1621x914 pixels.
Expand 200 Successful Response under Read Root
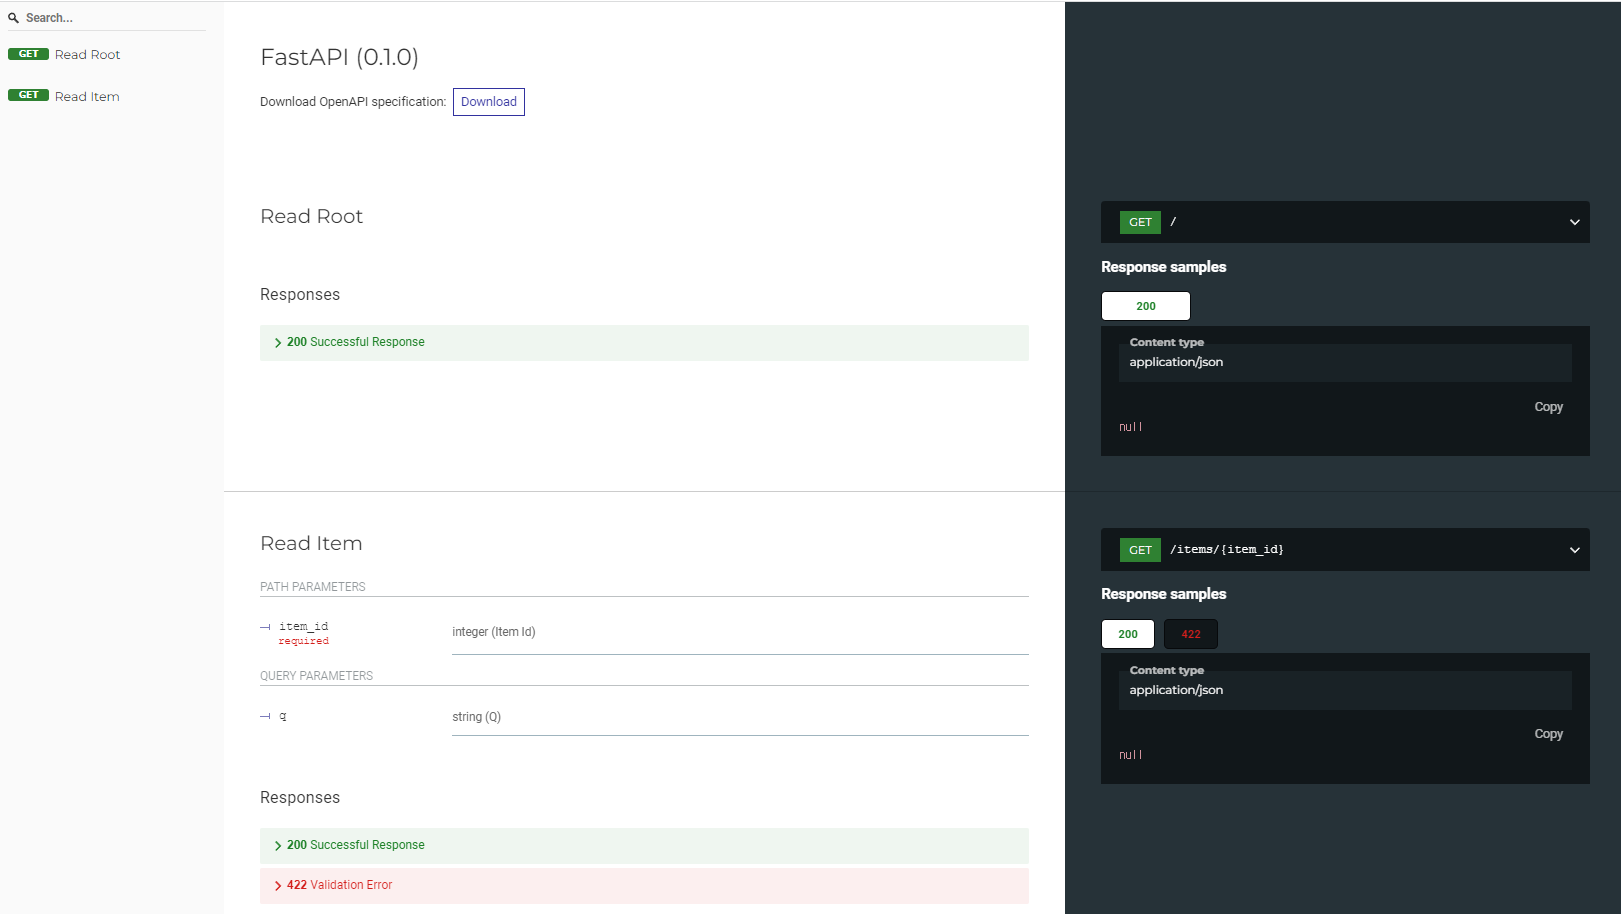[644, 343]
